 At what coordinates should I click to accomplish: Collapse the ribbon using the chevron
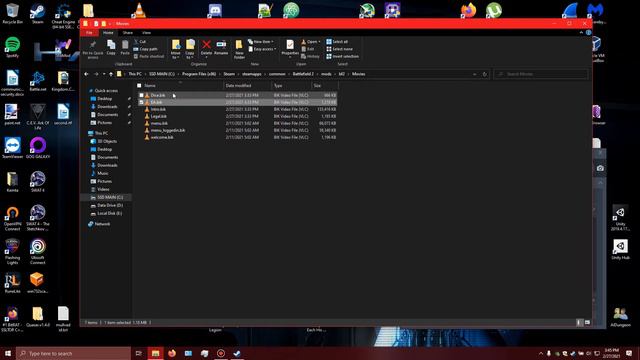click(581, 32)
